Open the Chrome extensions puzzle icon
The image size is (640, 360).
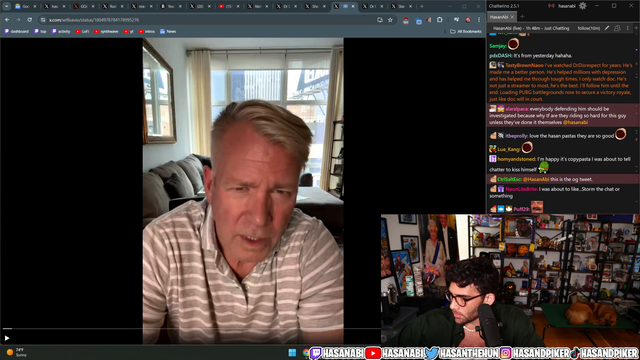click(x=440, y=20)
